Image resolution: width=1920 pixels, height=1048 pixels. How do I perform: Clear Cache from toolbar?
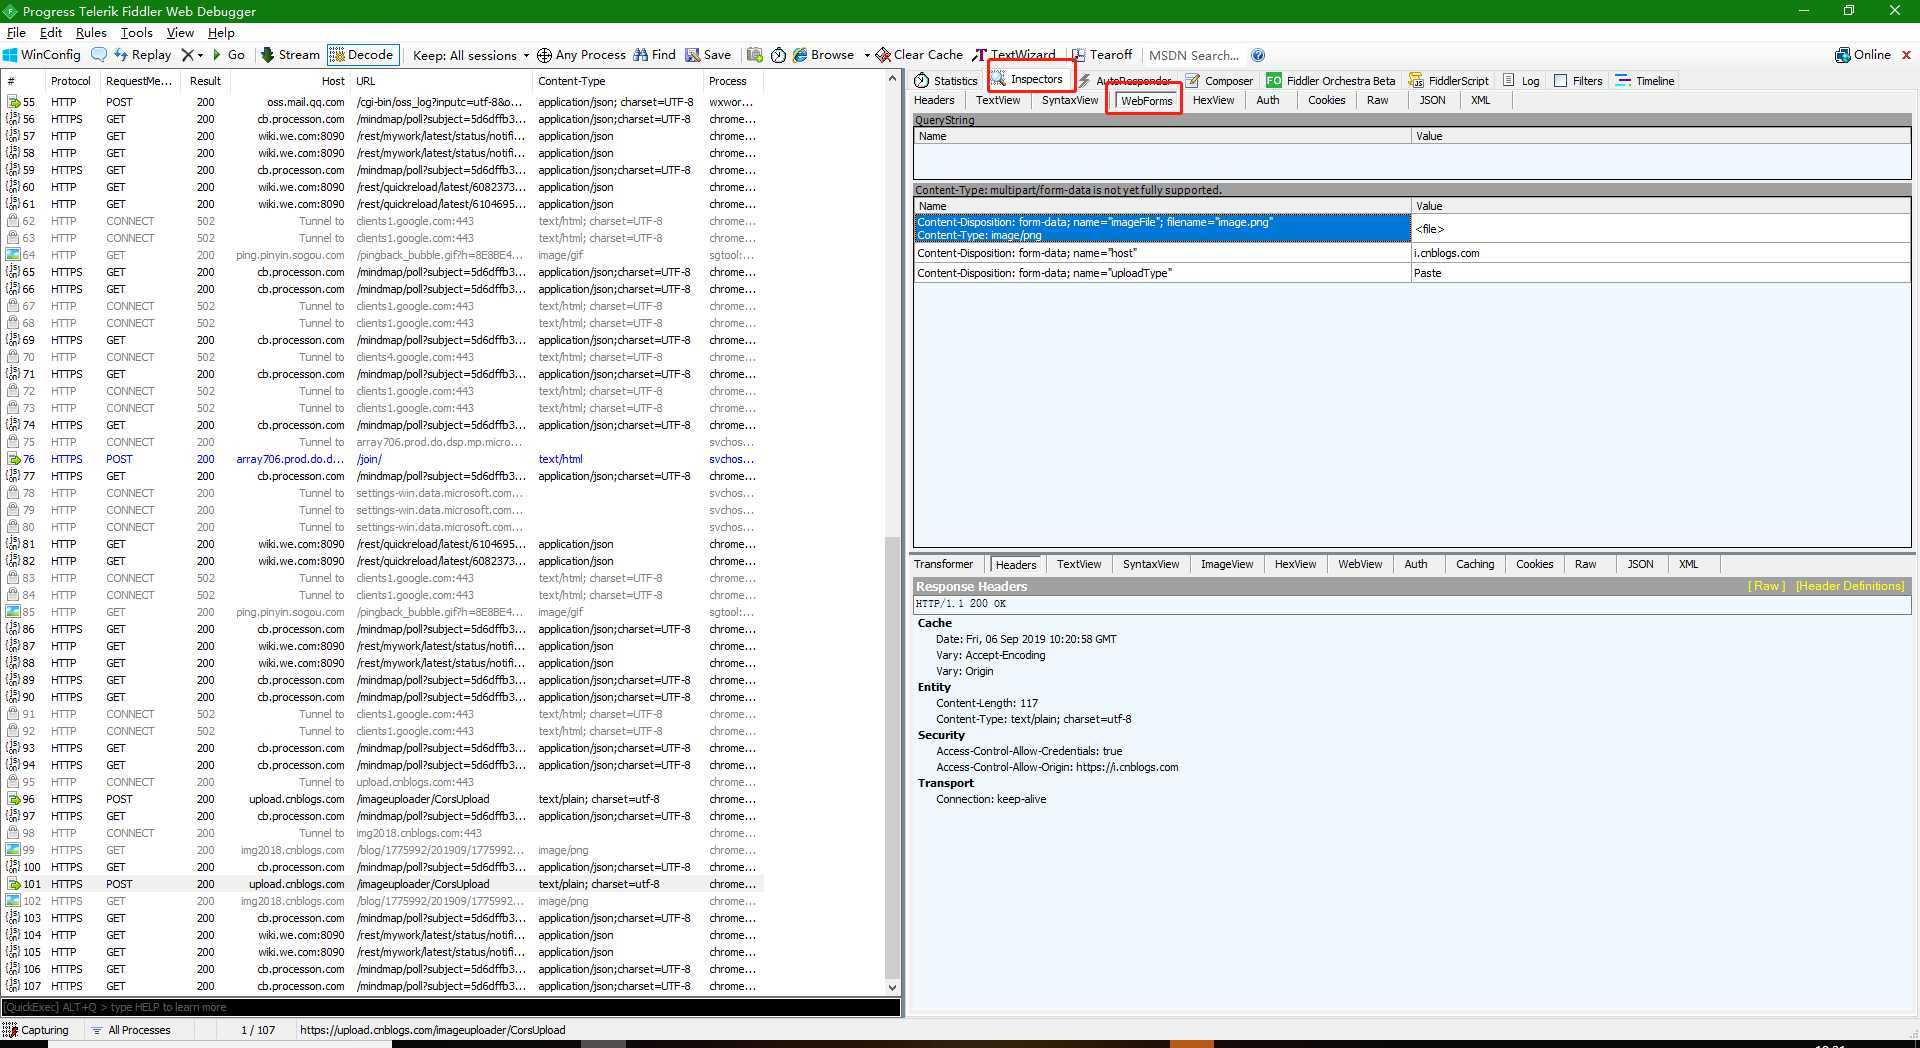(919, 55)
